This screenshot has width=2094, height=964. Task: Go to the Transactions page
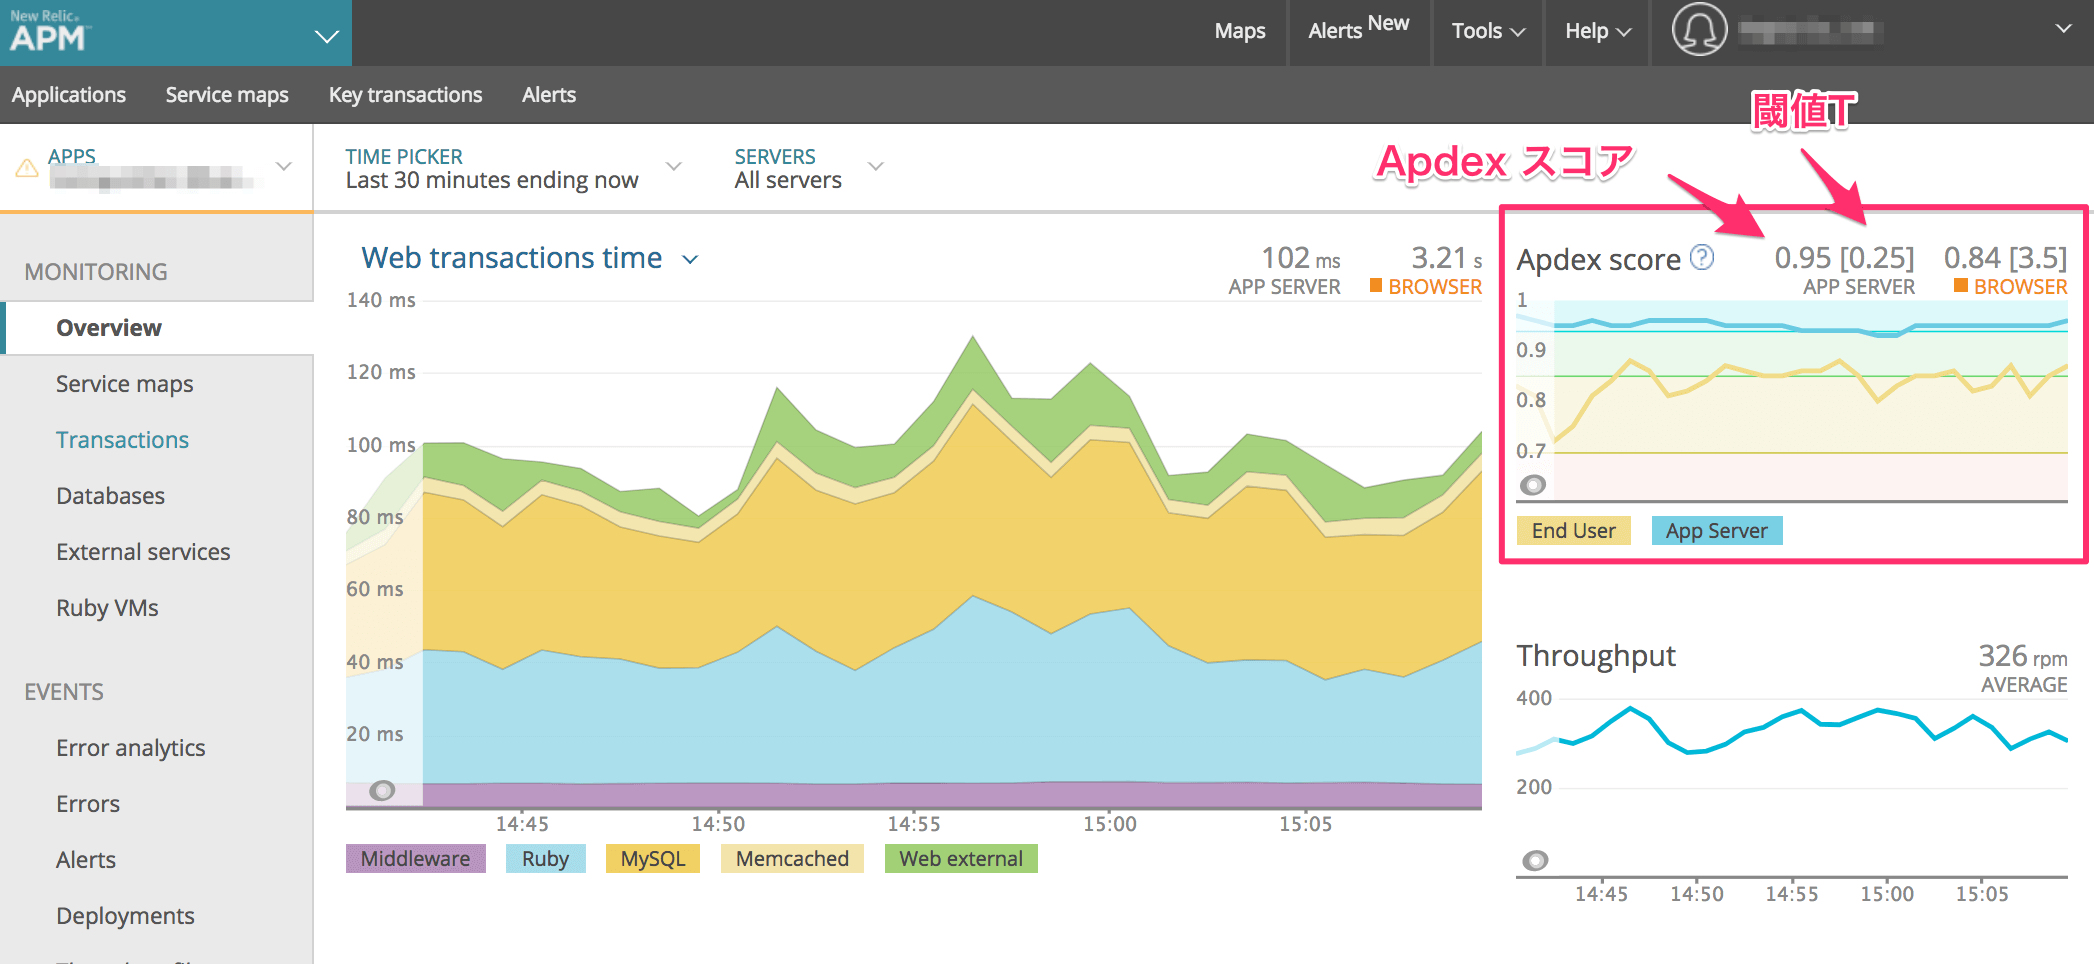122,439
